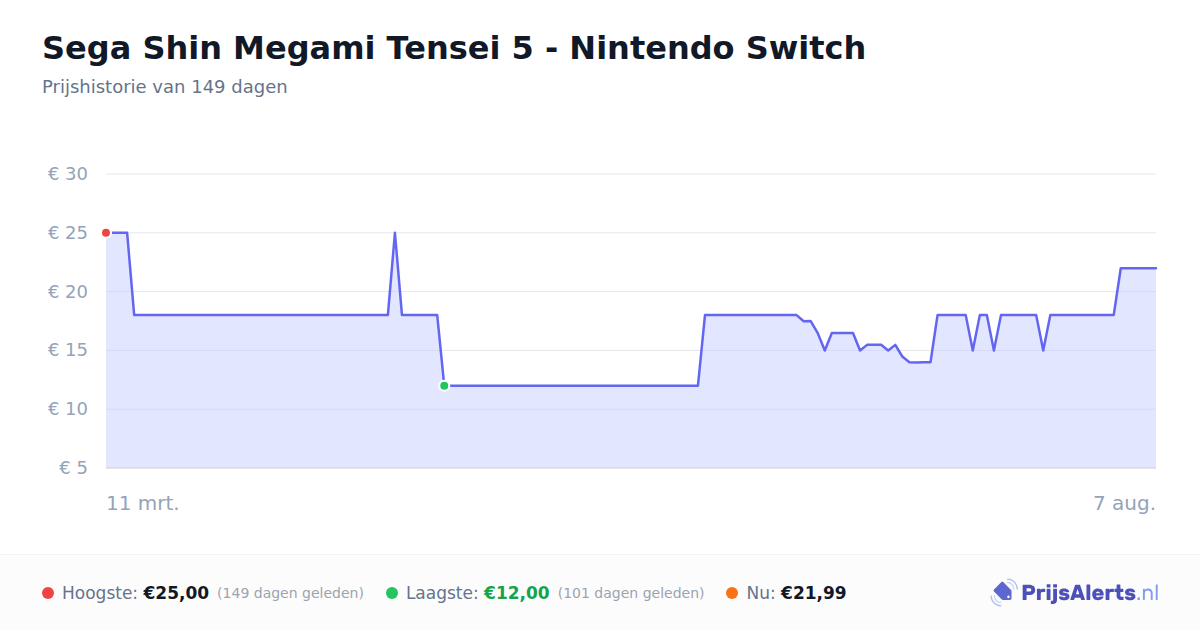Click the orange legend dot beside Nu

pos(732,593)
